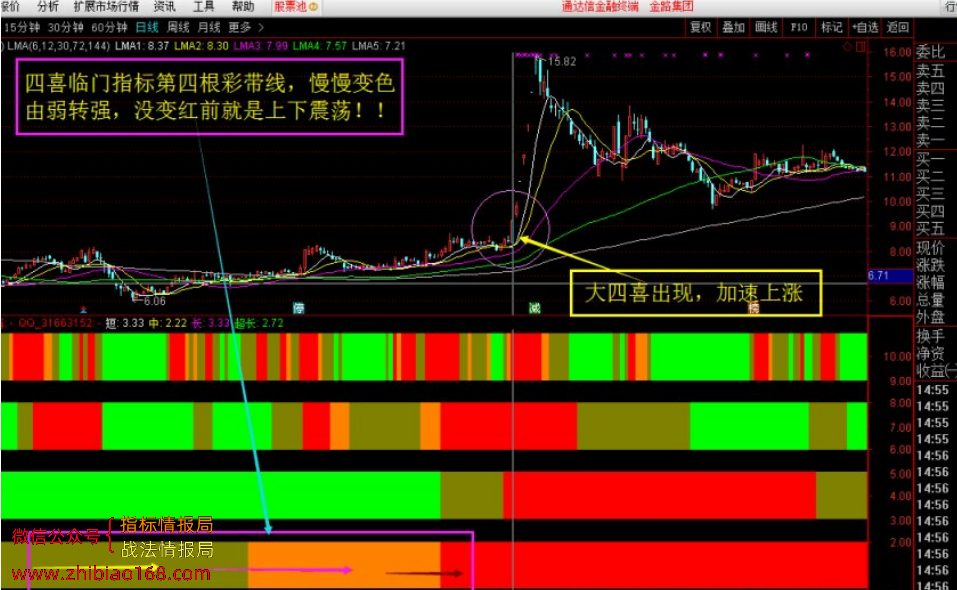Click the 买五 row in quote panel

click(x=930, y=229)
